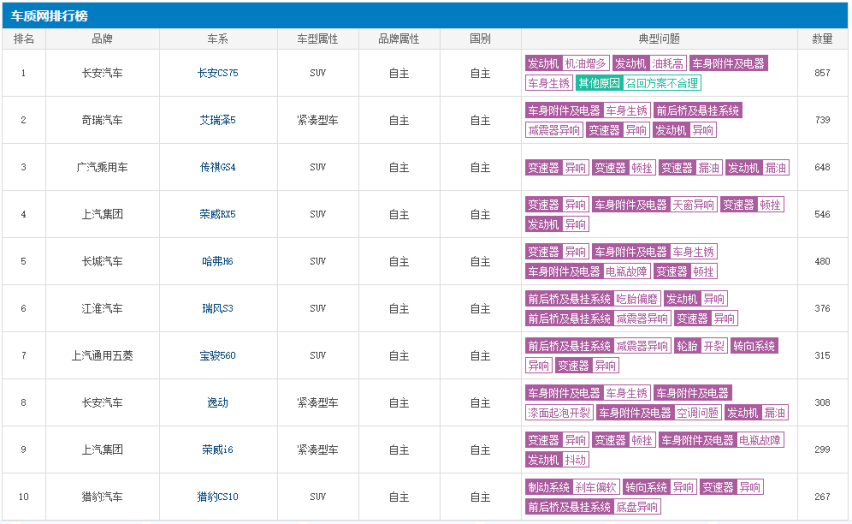
Task: Select the 空调问题 tag in 逸动 row
Action: click(x=698, y=413)
